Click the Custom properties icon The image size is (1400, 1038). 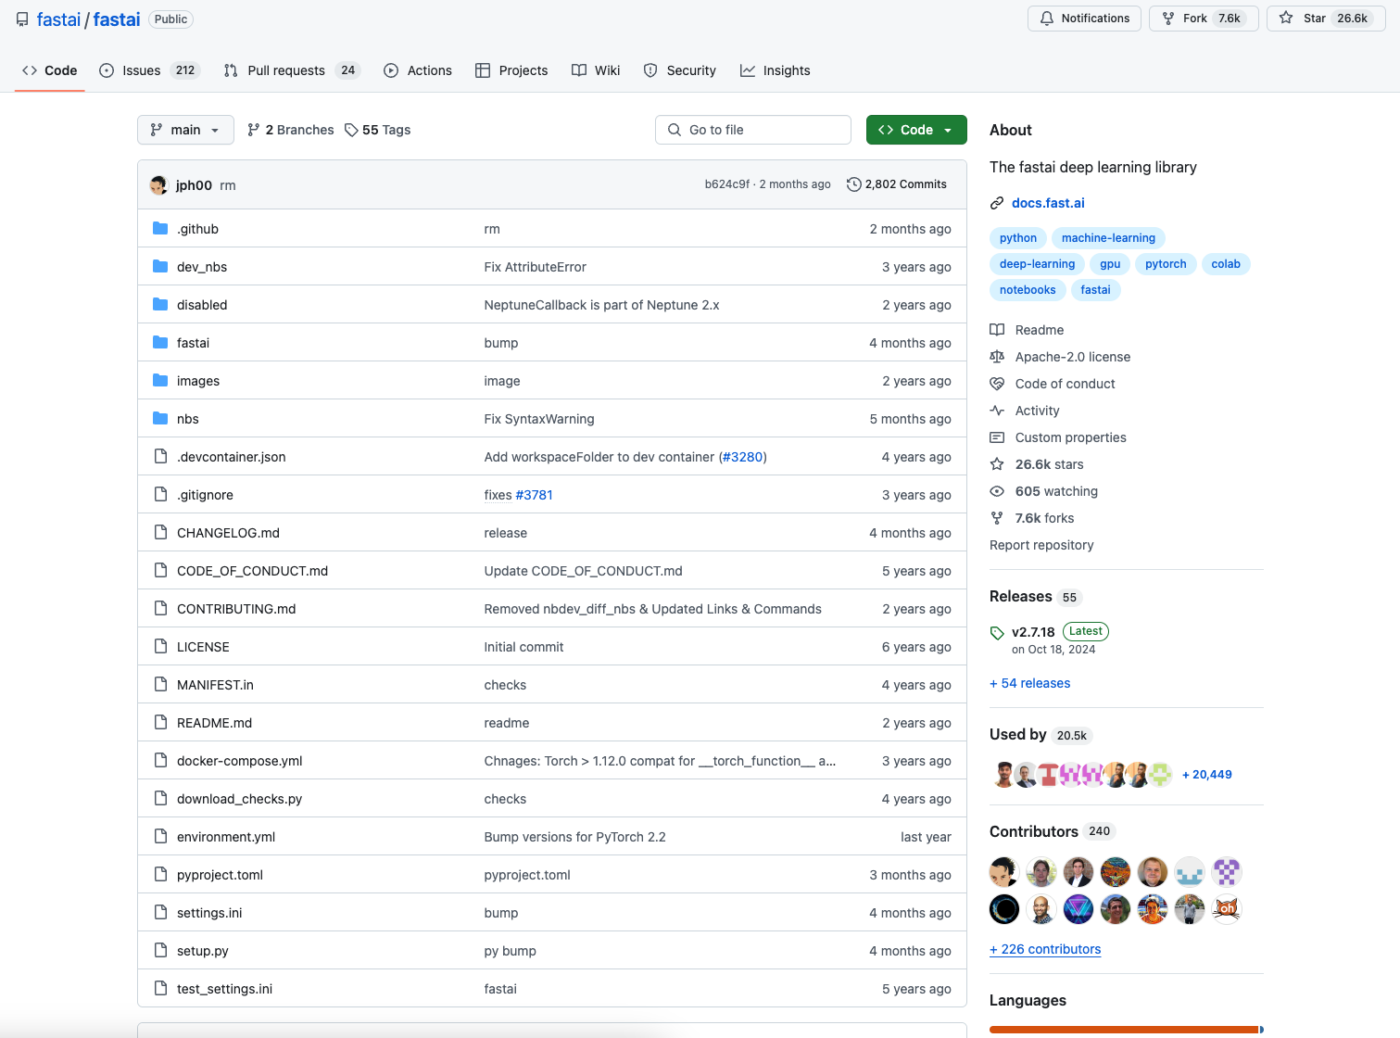click(997, 438)
